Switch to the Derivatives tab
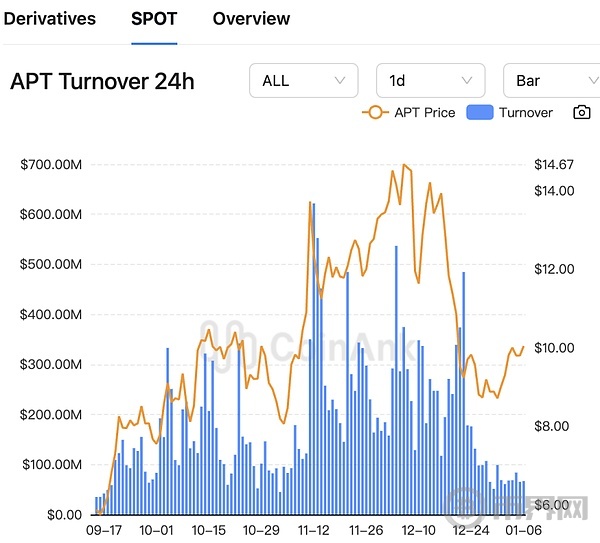Screen dimensions: 600x543 (50, 19)
